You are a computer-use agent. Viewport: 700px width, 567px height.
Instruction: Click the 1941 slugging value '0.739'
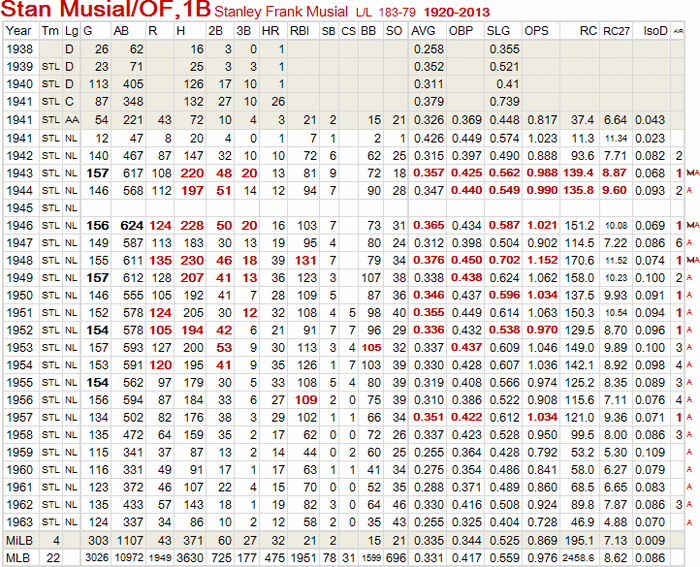[x=504, y=101]
